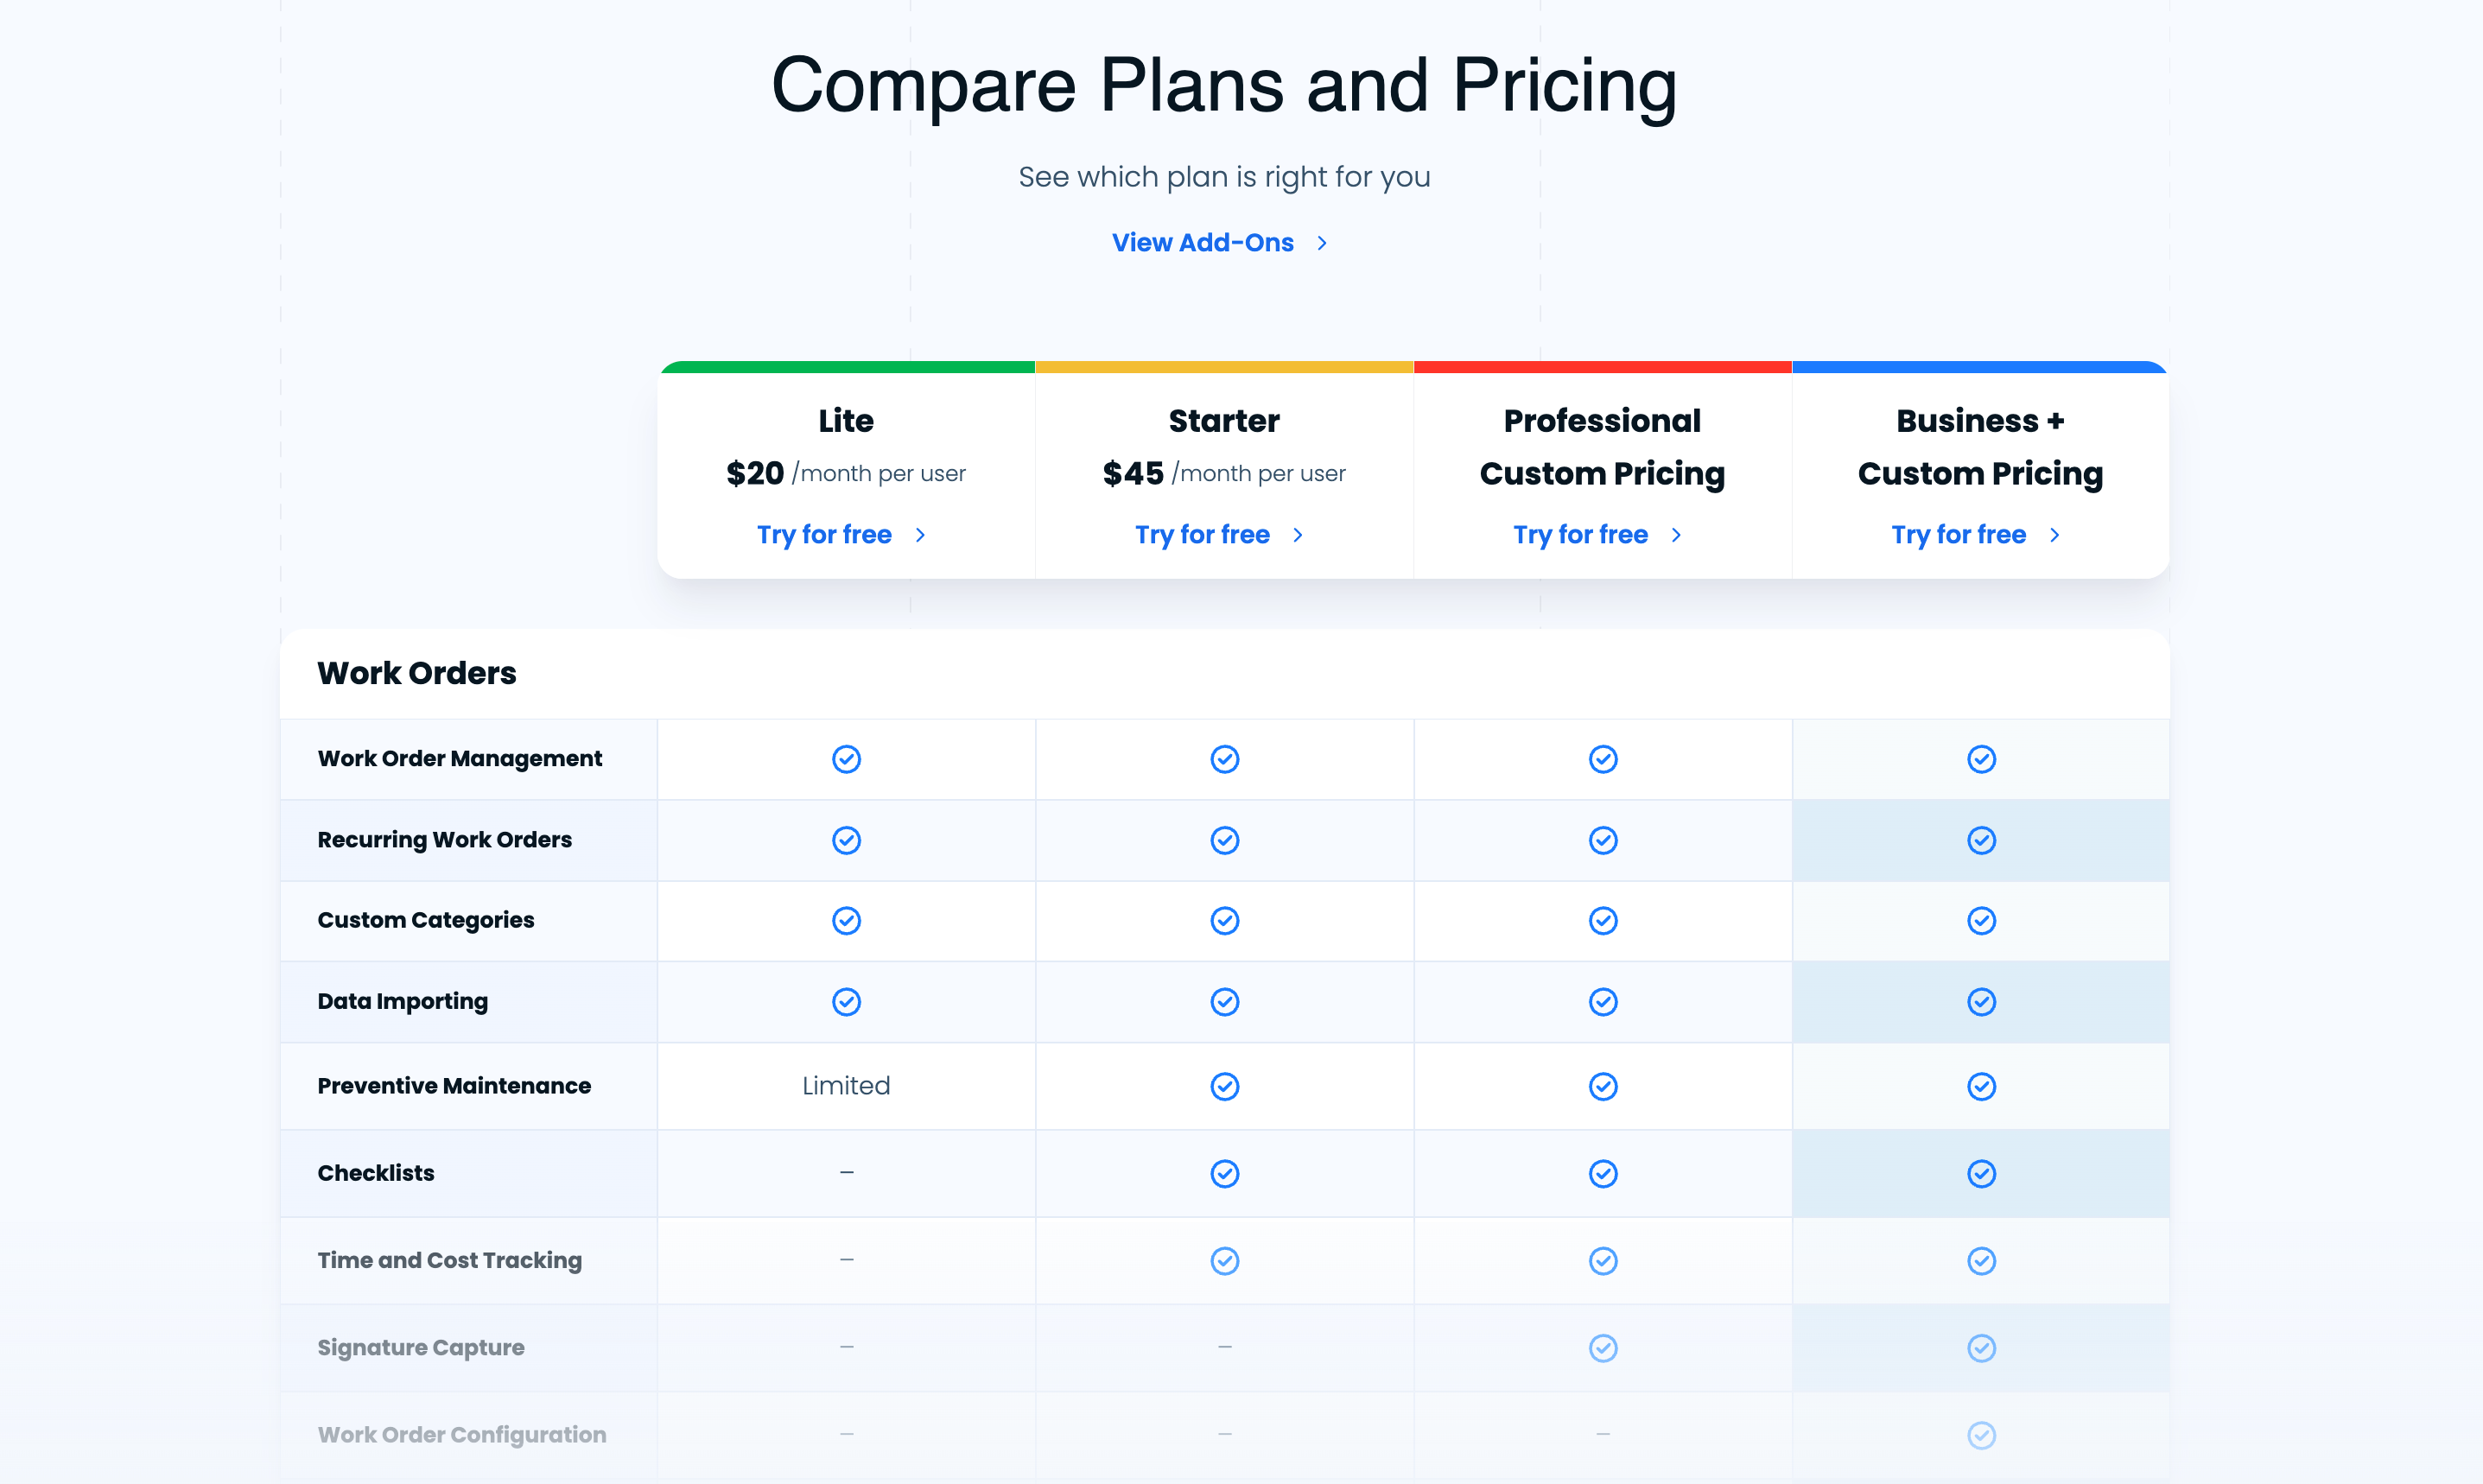This screenshot has width=2483, height=1484.
Task: Select the Professional plan header card
Action: pos(1602,470)
